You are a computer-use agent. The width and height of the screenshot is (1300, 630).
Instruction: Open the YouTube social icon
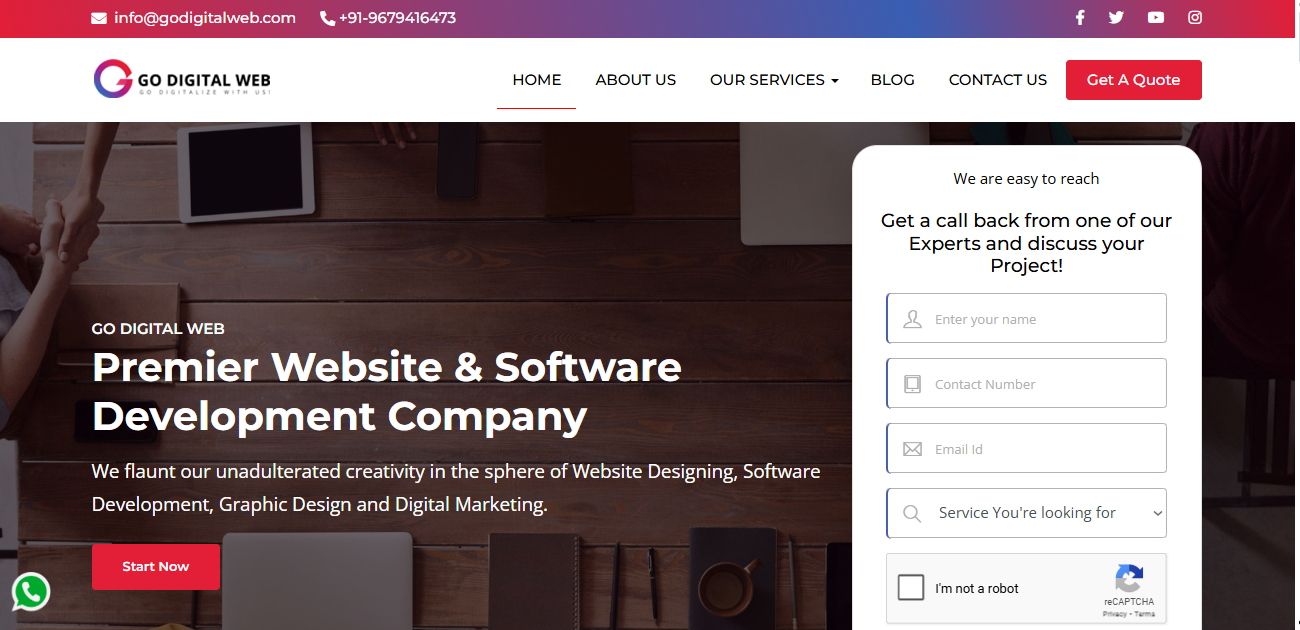point(1156,17)
